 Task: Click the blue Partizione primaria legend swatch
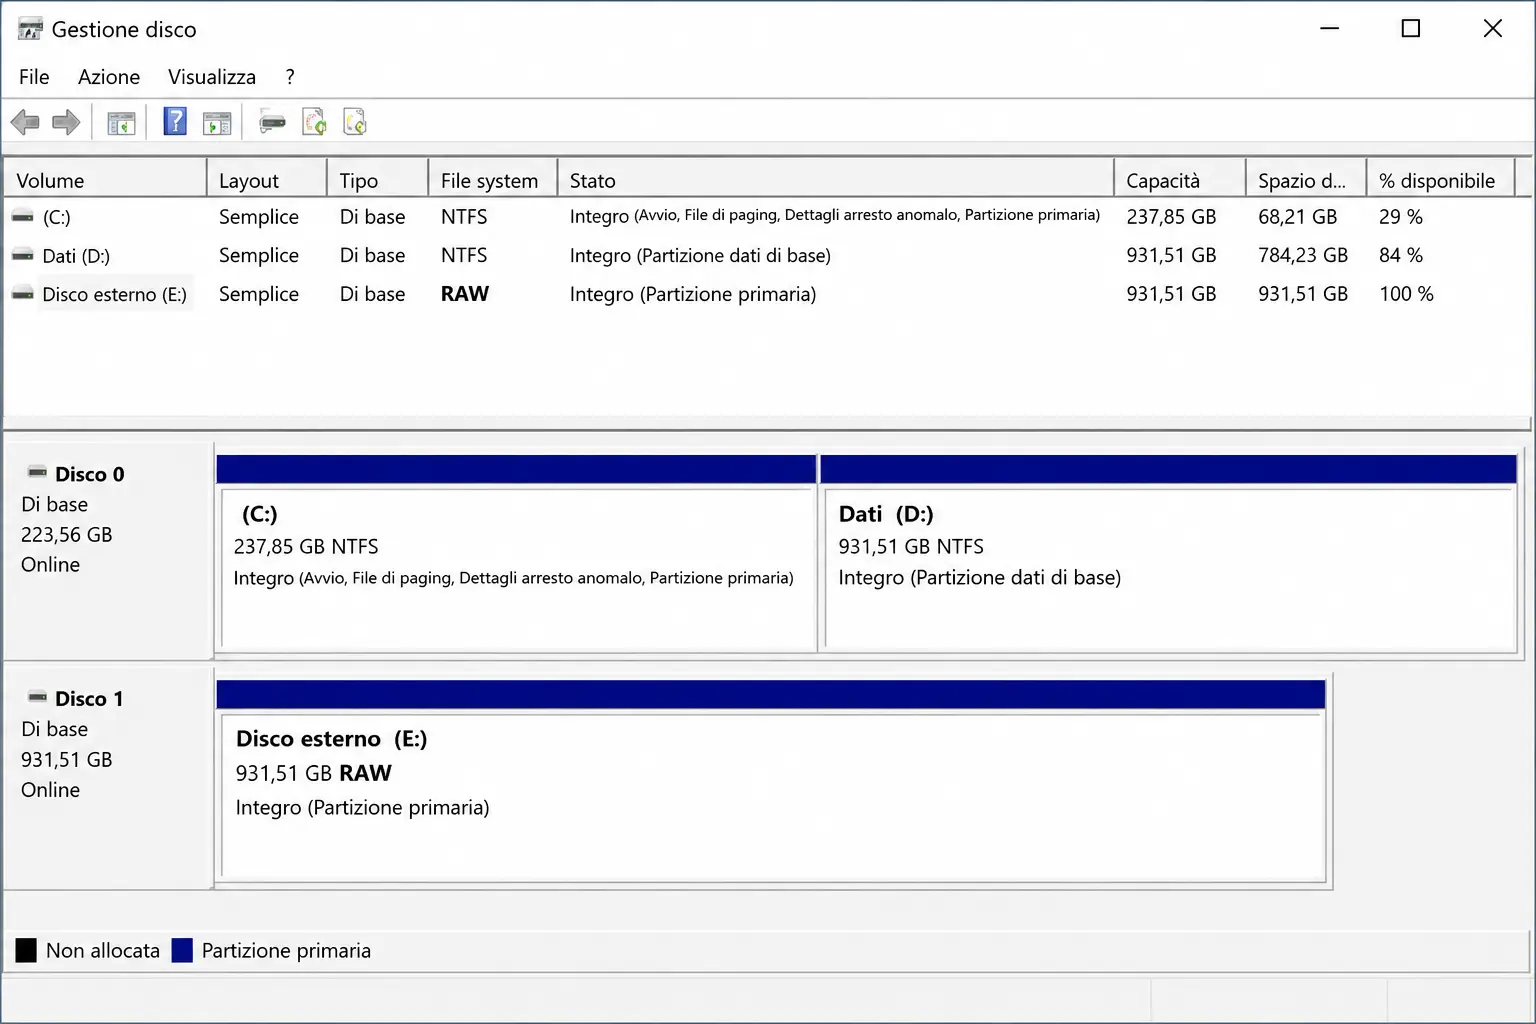[x=182, y=950]
